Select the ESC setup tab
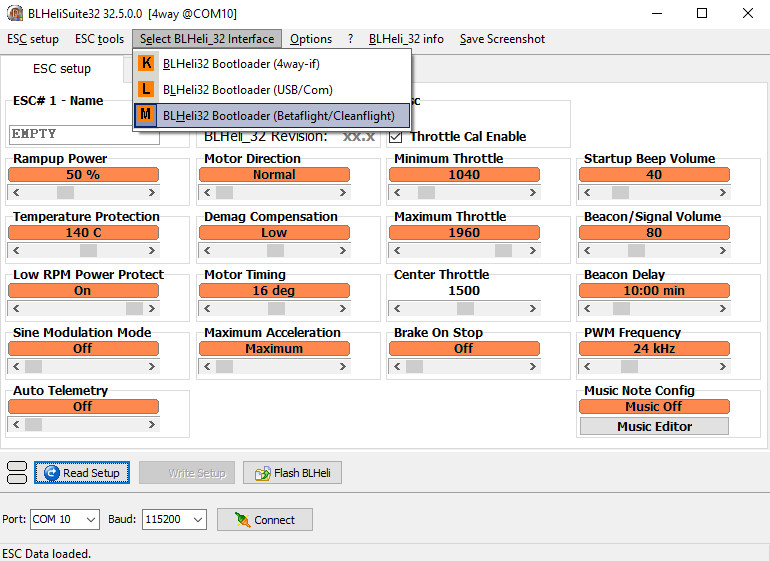 (62, 69)
